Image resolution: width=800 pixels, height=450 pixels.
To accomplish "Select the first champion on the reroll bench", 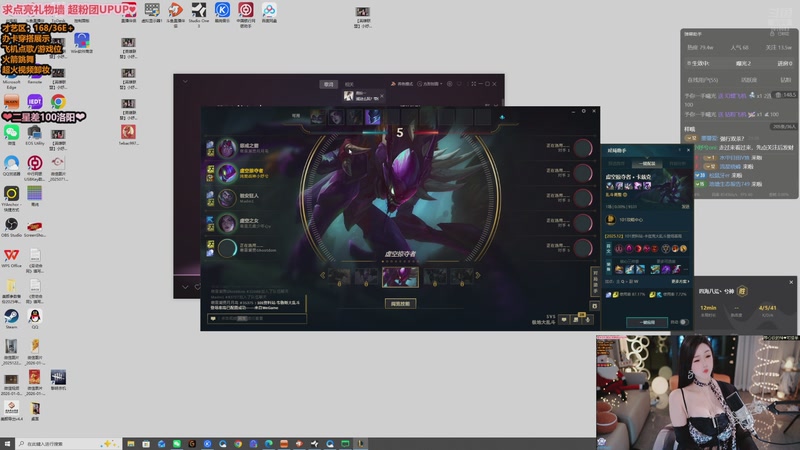I will (x=317, y=117).
